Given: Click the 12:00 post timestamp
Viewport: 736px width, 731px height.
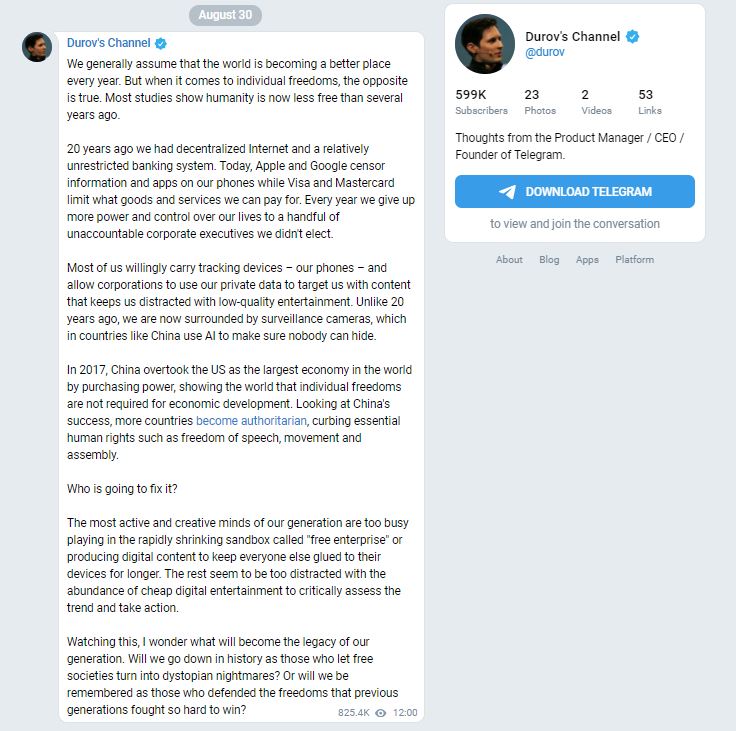Looking at the screenshot, I should point(405,713).
